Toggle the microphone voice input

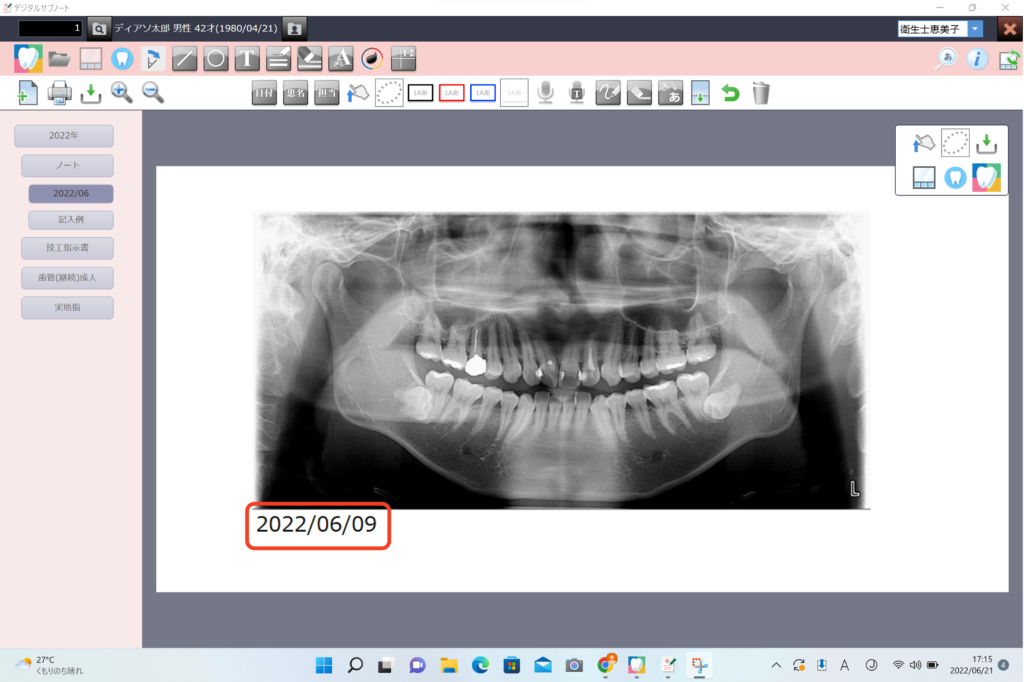coord(545,93)
